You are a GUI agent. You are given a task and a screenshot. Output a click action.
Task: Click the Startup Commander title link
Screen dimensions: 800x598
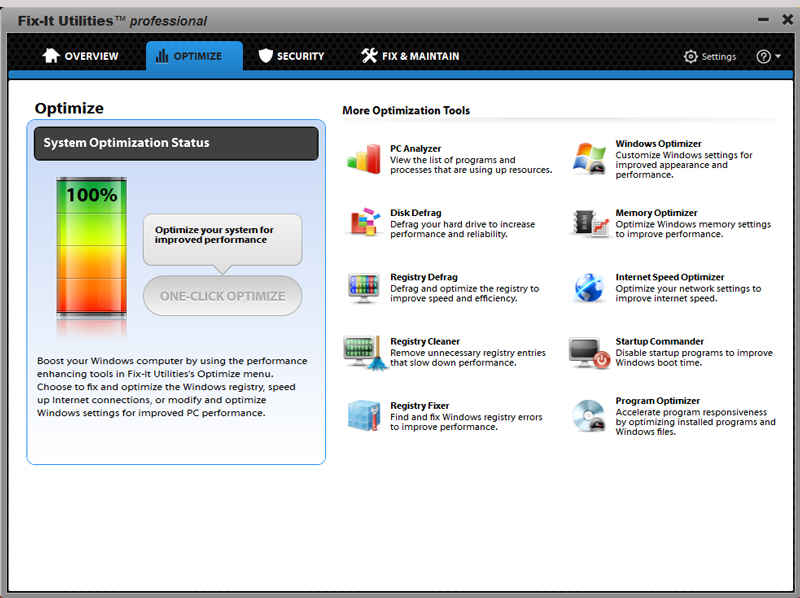point(659,341)
